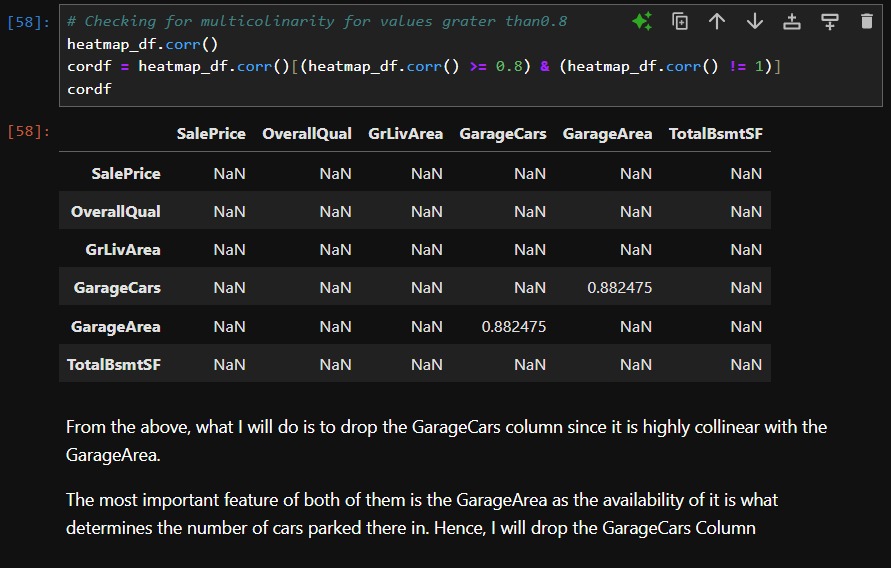Click inside the code cell editor
This screenshot has width=891, height=568.
pyautogui.click(x=471, y=55)
